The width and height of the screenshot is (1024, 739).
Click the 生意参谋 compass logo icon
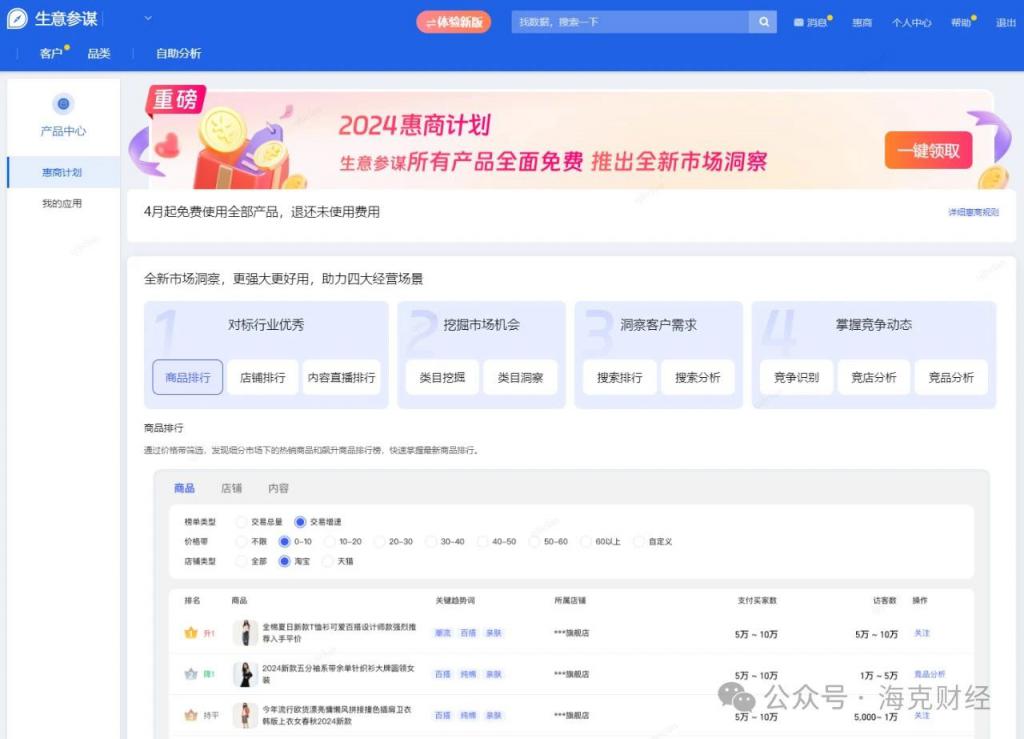17,19
